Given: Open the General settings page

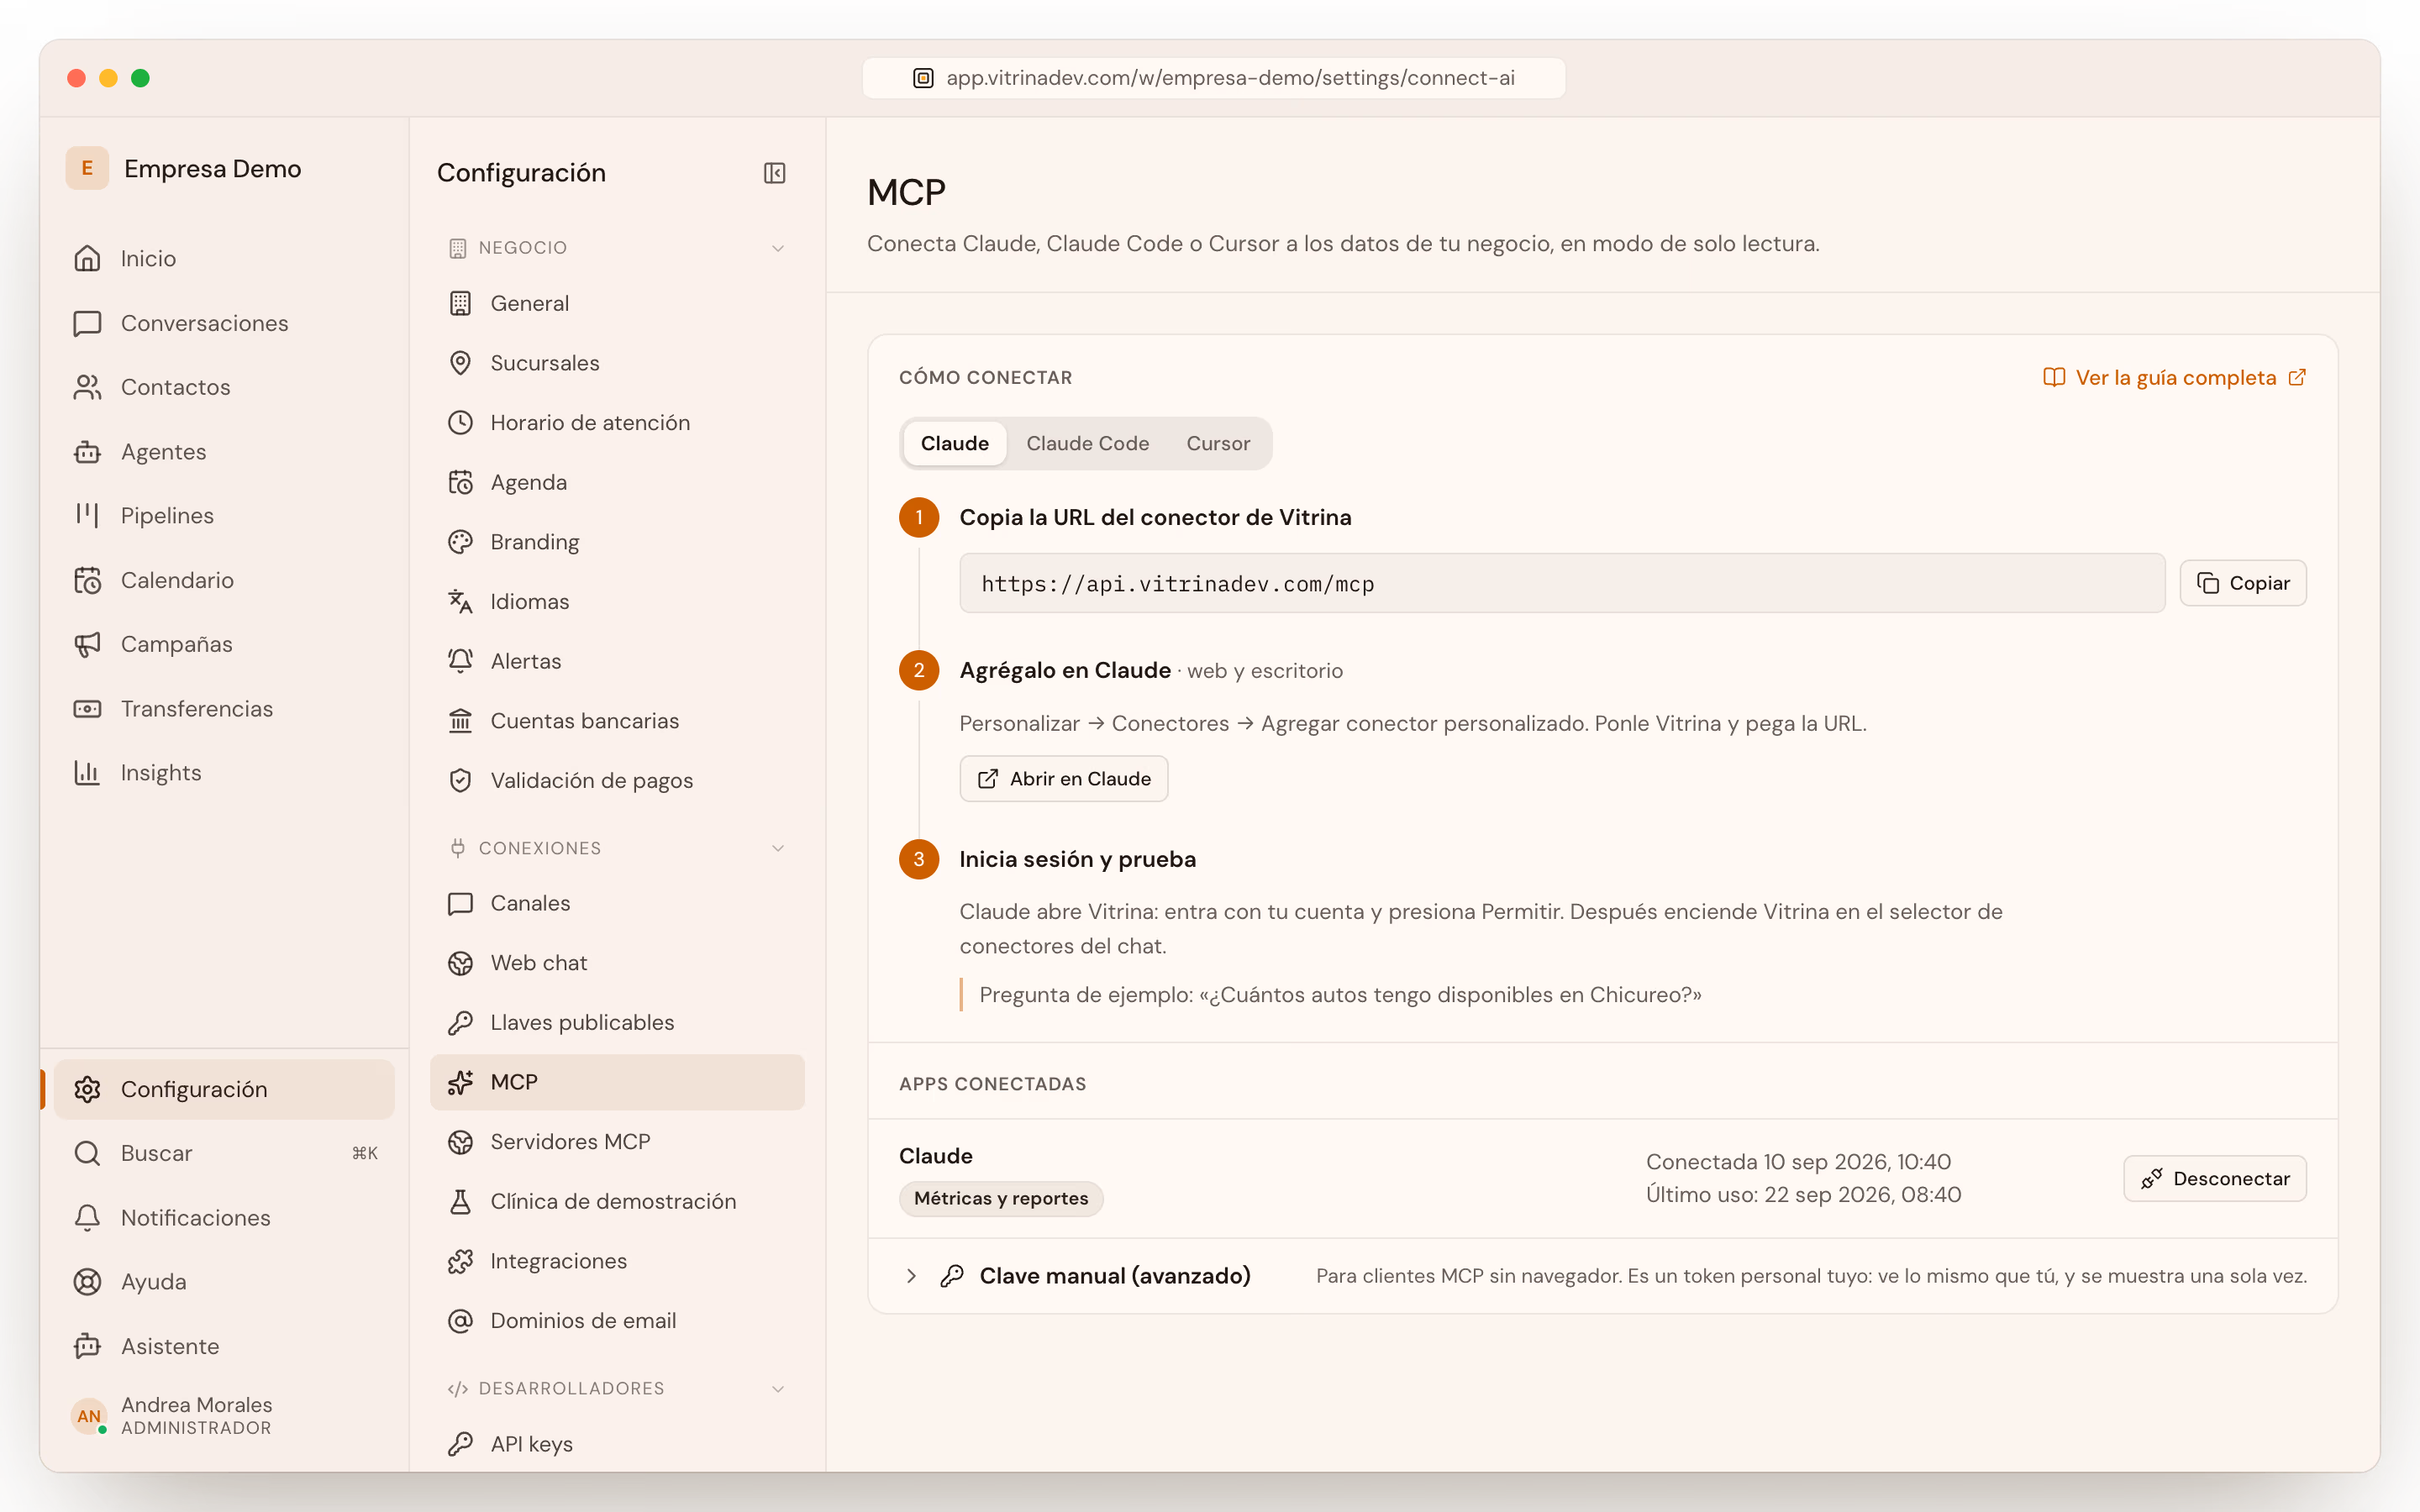Looking at the screenshot, I should (617, 303).
